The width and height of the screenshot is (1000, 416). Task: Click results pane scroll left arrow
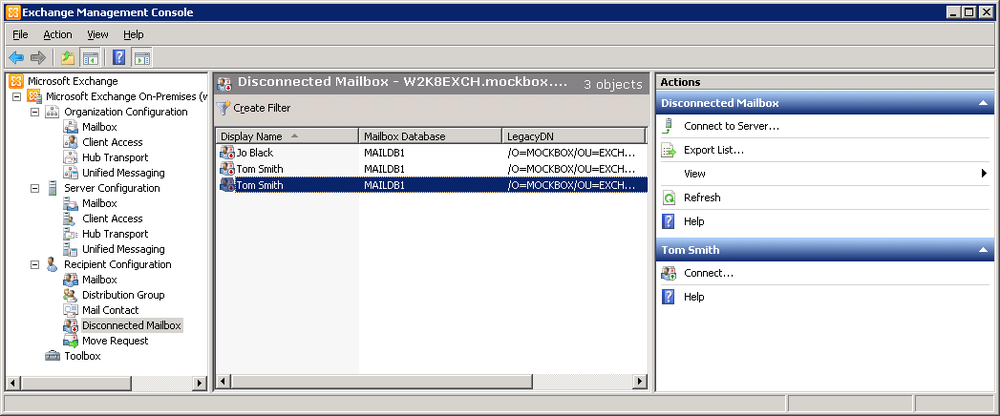[x=223, y=382]
